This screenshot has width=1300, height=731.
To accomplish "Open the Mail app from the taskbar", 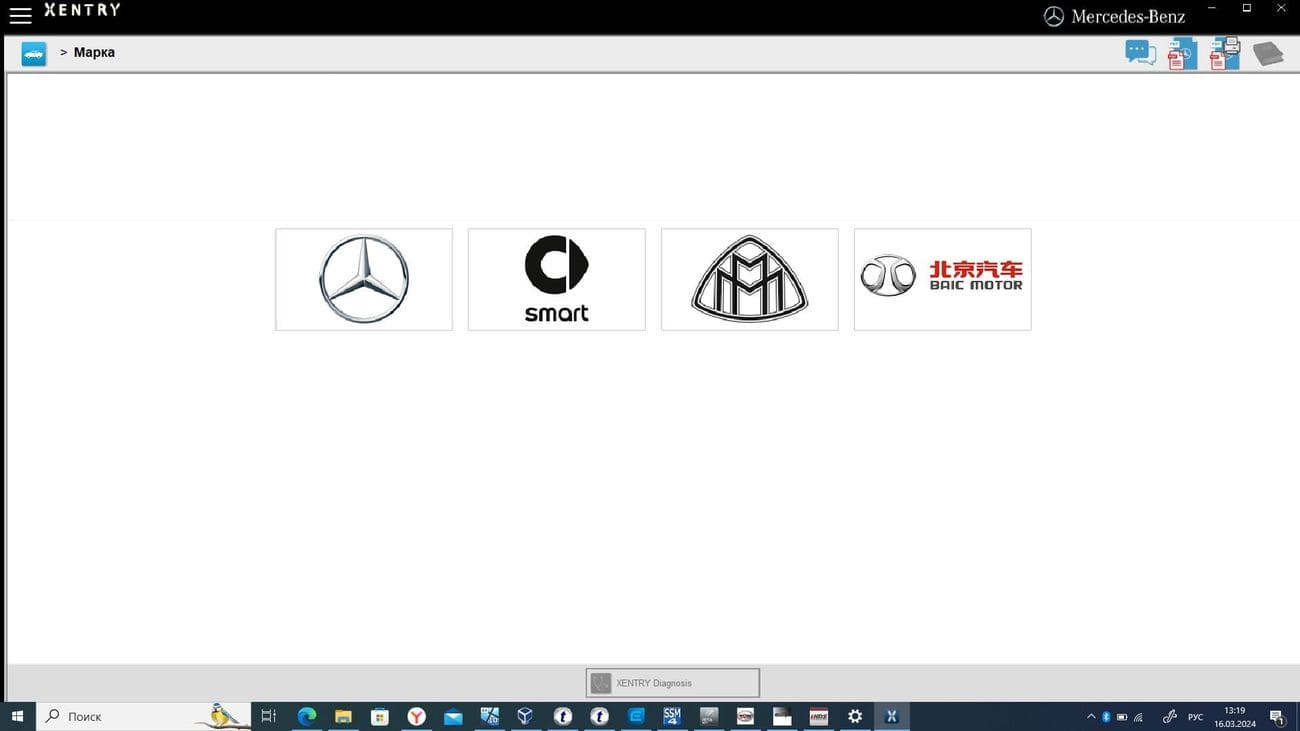I will [453, 716].
